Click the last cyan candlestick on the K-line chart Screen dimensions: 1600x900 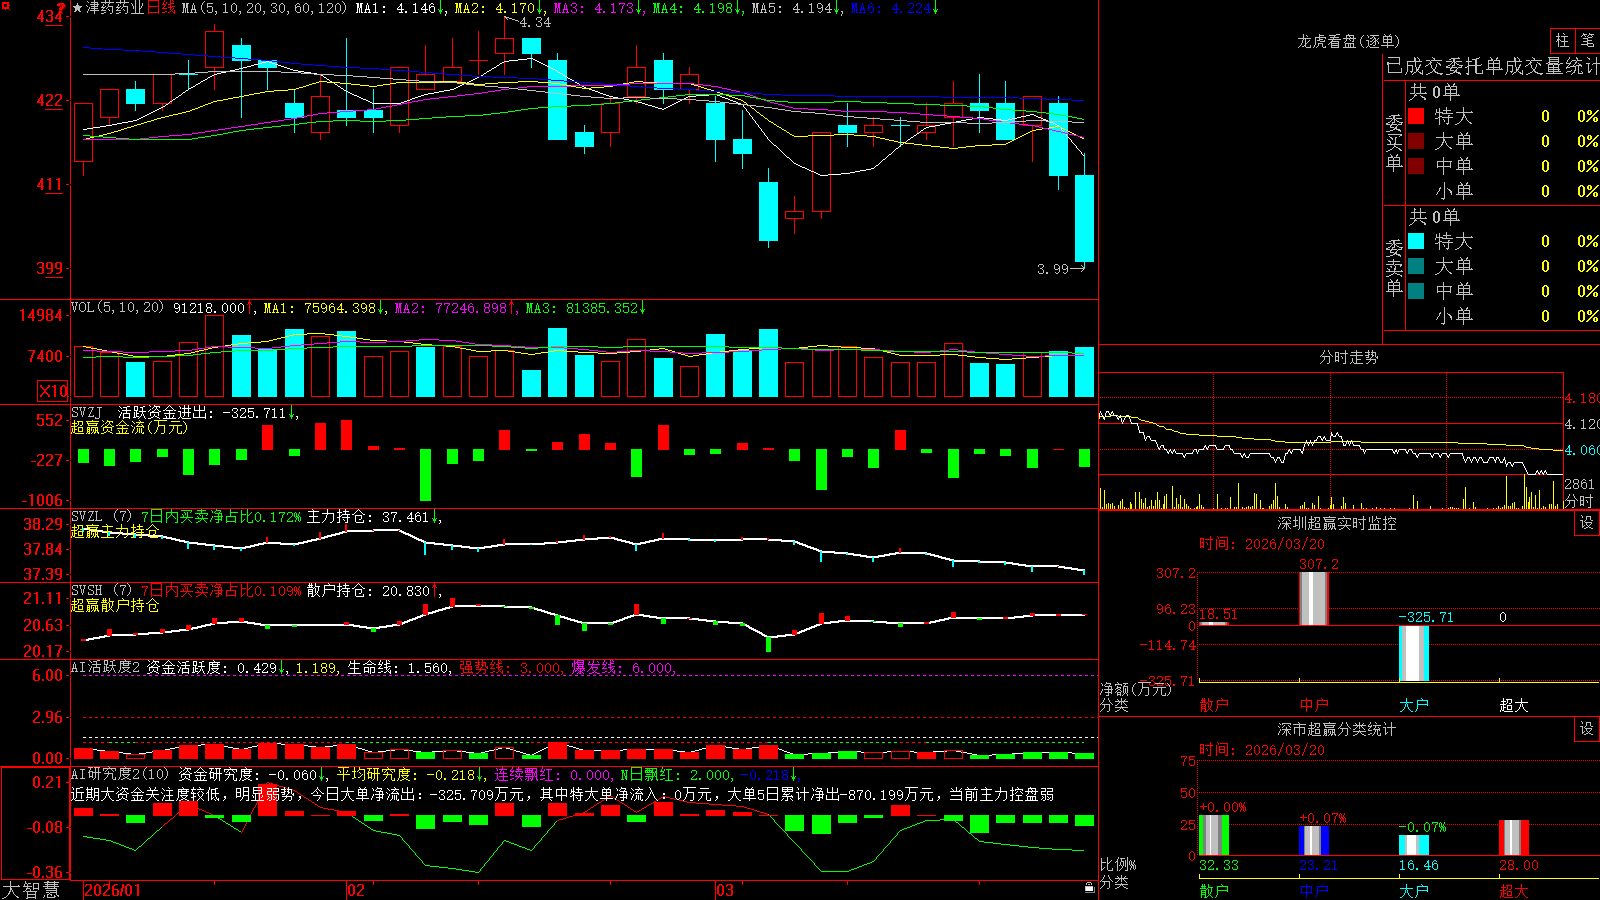tap(1084, 218)
